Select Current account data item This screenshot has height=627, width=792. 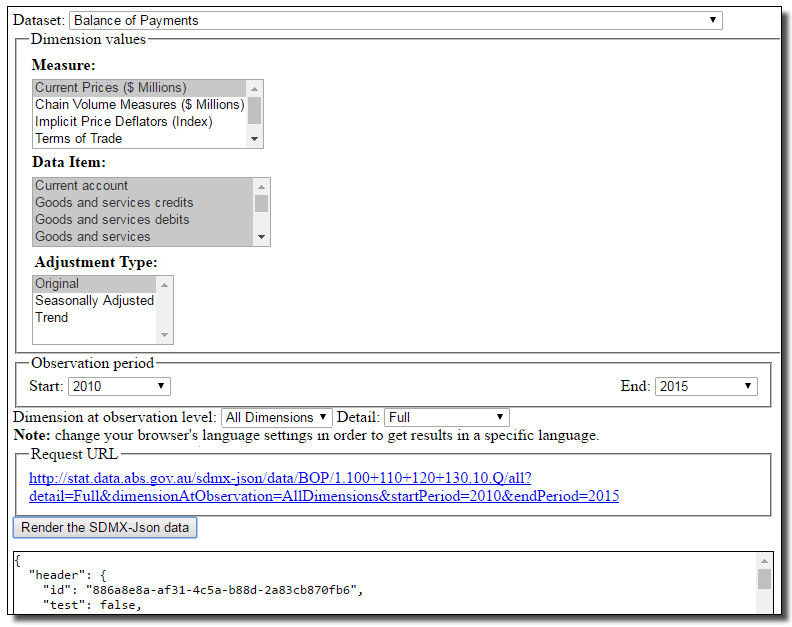[x=81, y=186]
